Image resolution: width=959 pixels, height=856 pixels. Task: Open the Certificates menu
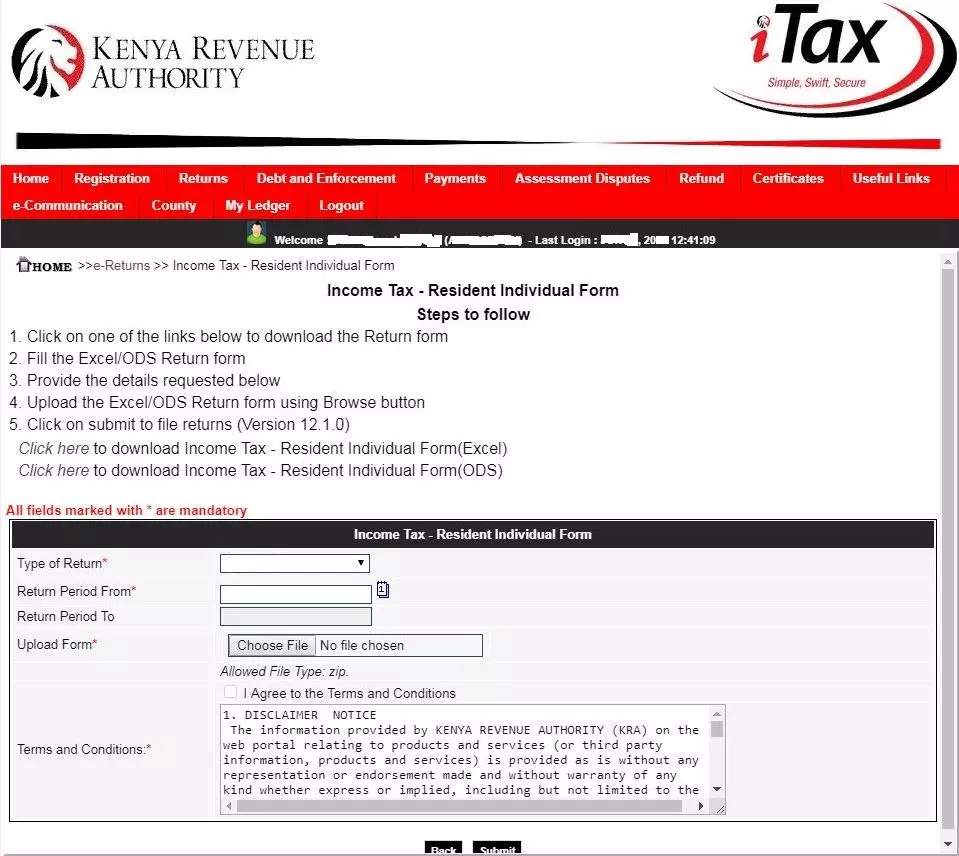788,178
